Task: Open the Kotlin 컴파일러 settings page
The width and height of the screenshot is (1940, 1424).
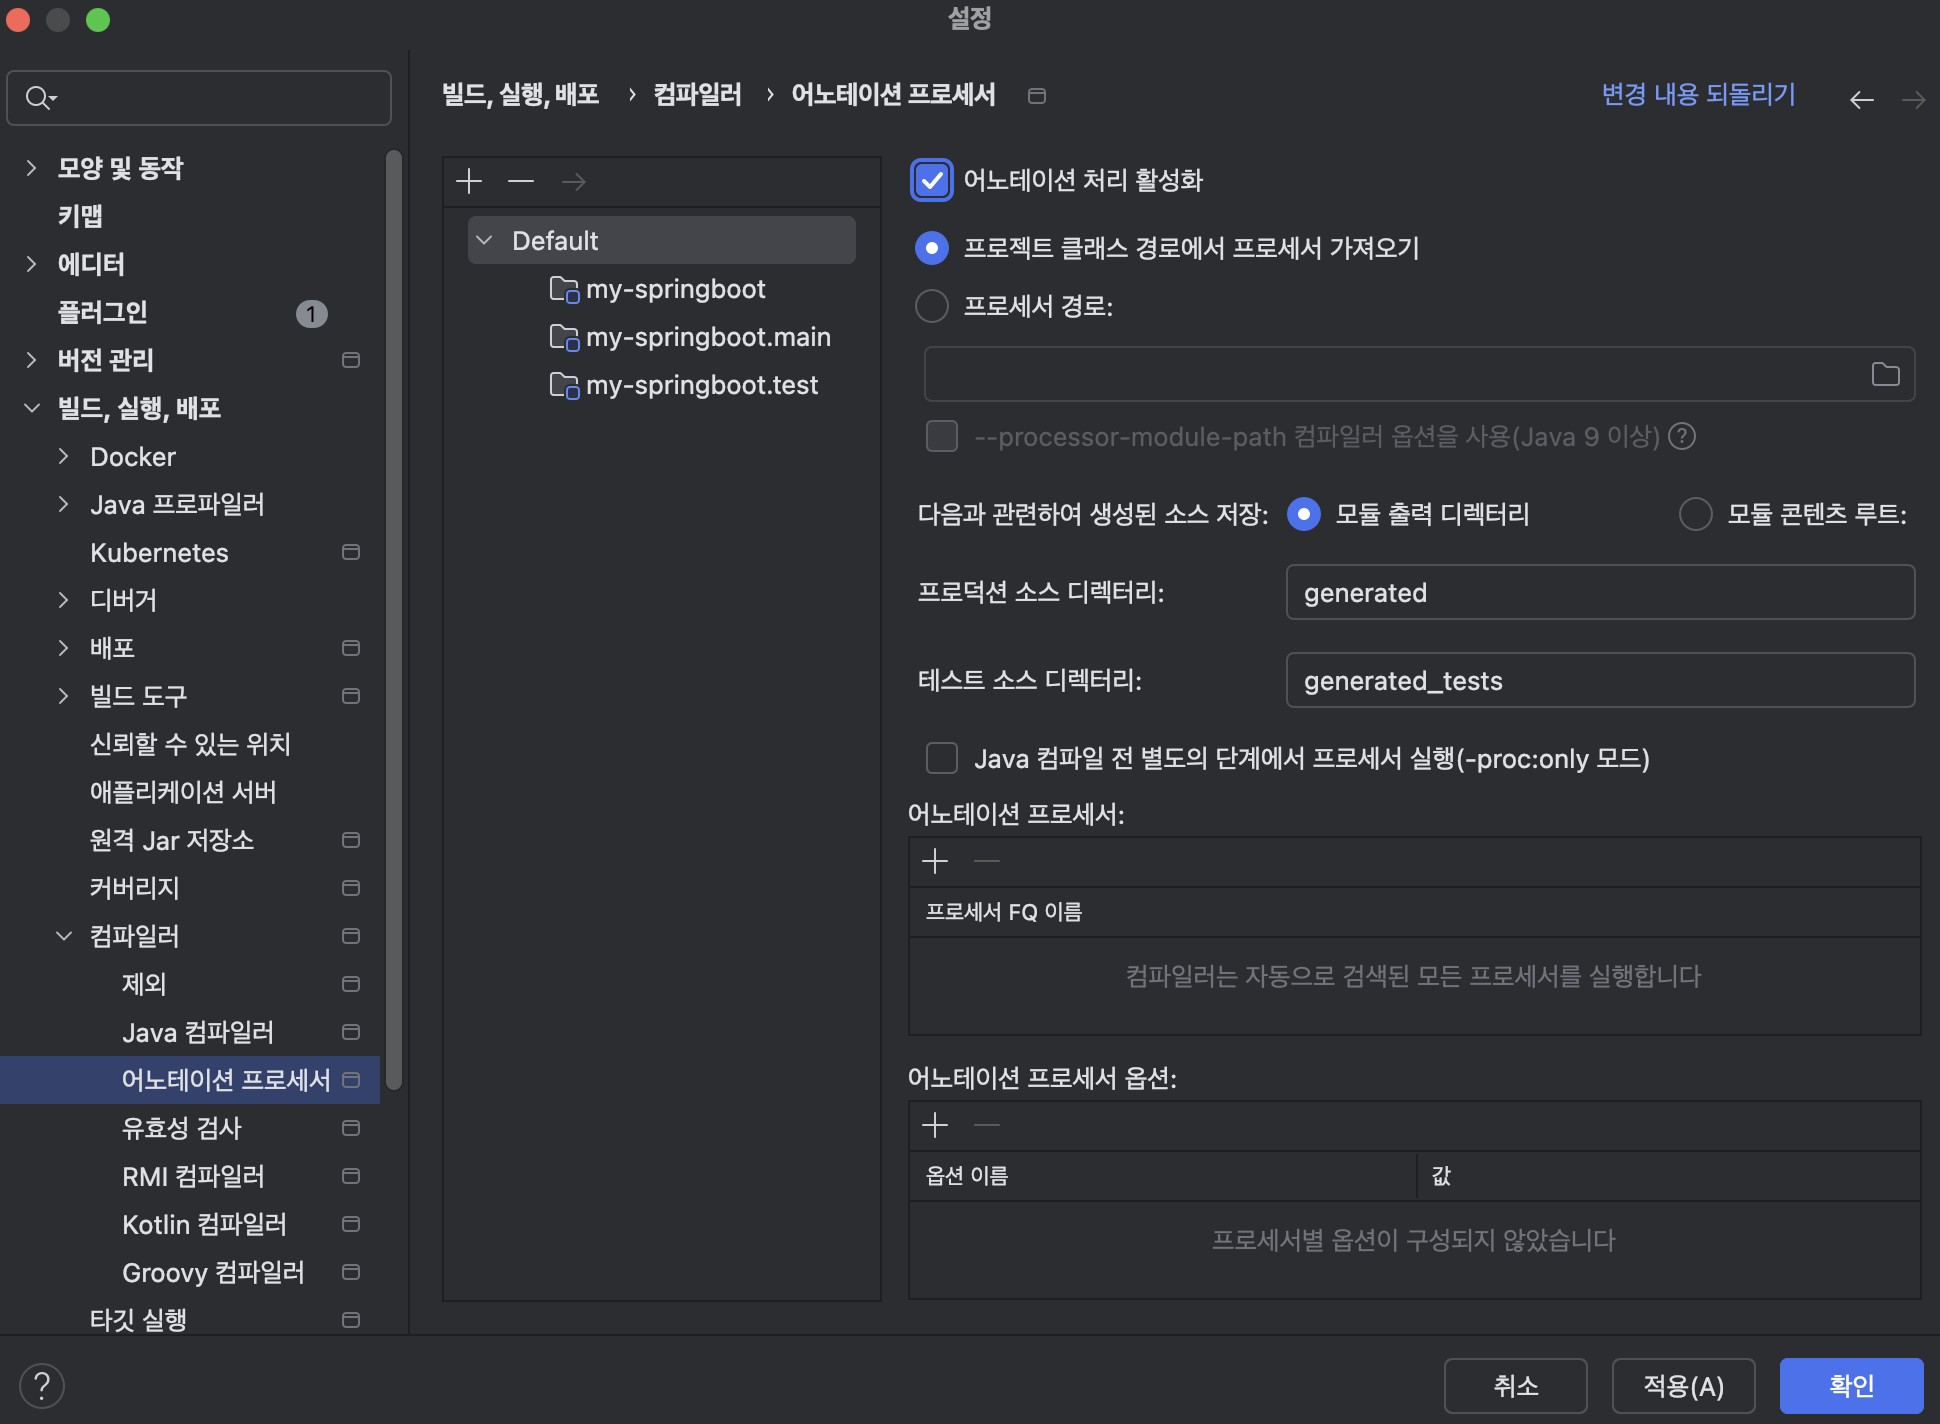Action: [x=204, y=1224]
